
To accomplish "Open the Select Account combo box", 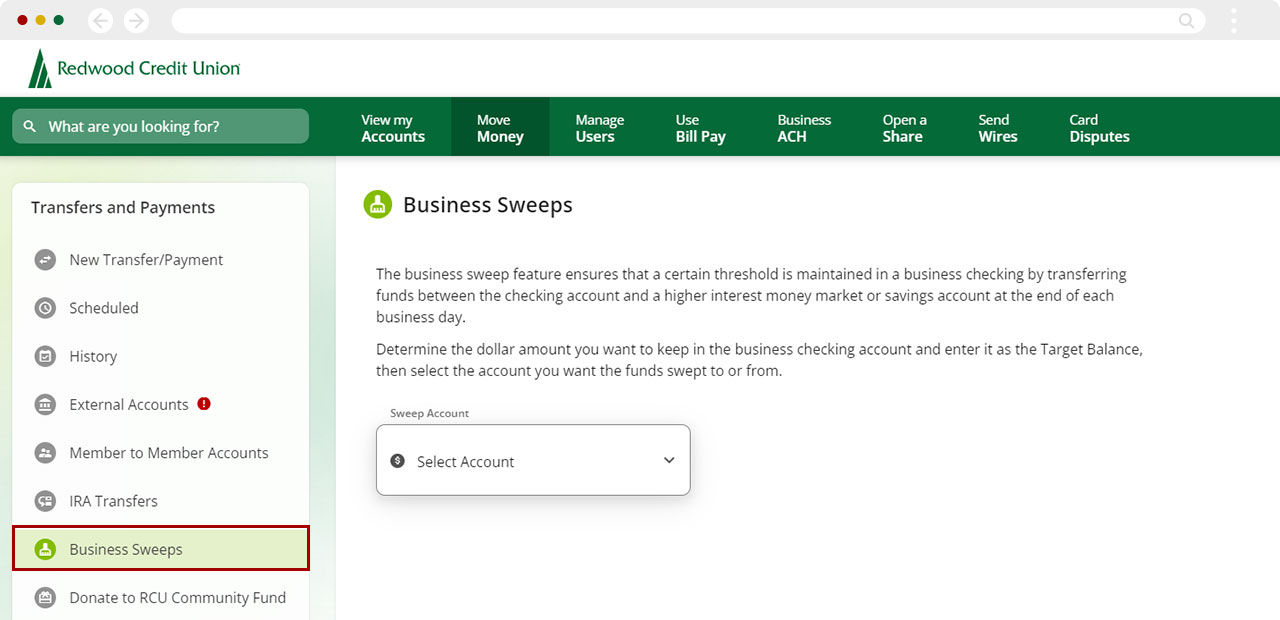I will pos(533,460).
